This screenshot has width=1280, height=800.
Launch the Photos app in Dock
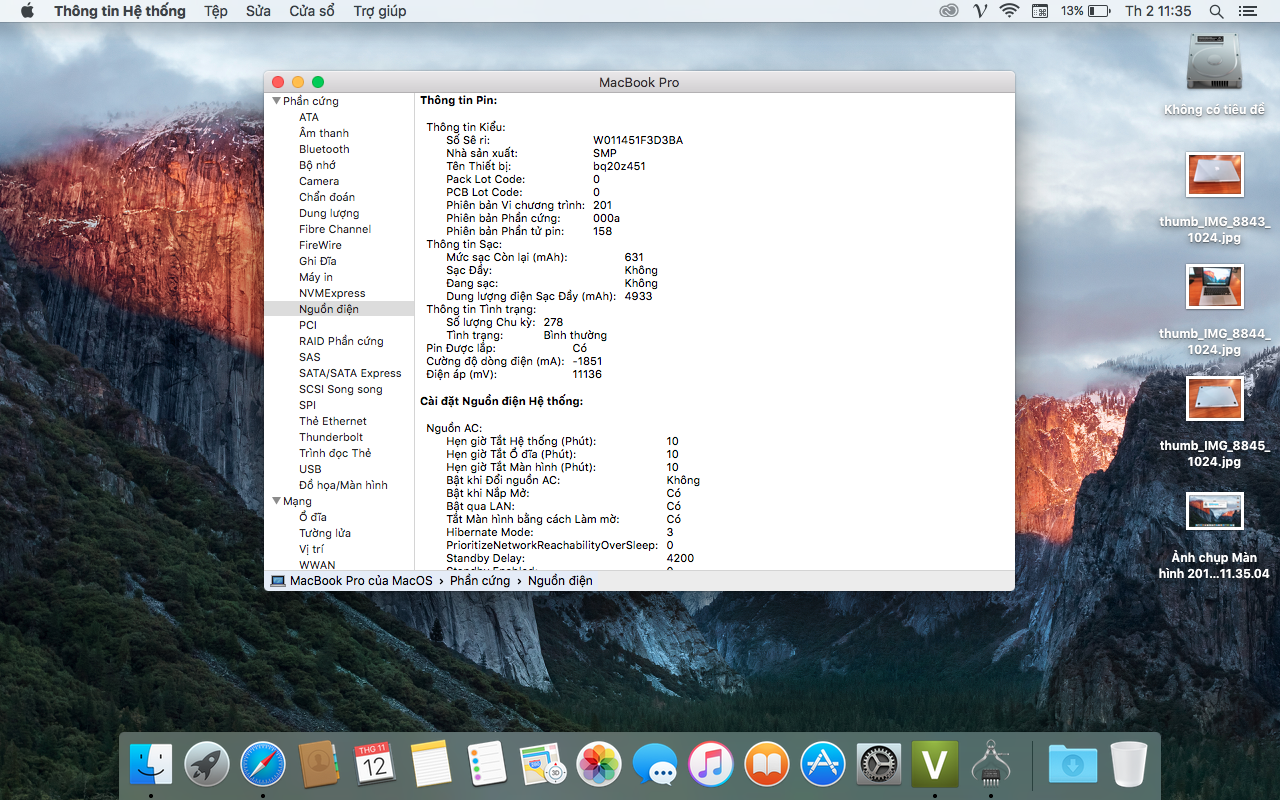(x=600, y=765)
